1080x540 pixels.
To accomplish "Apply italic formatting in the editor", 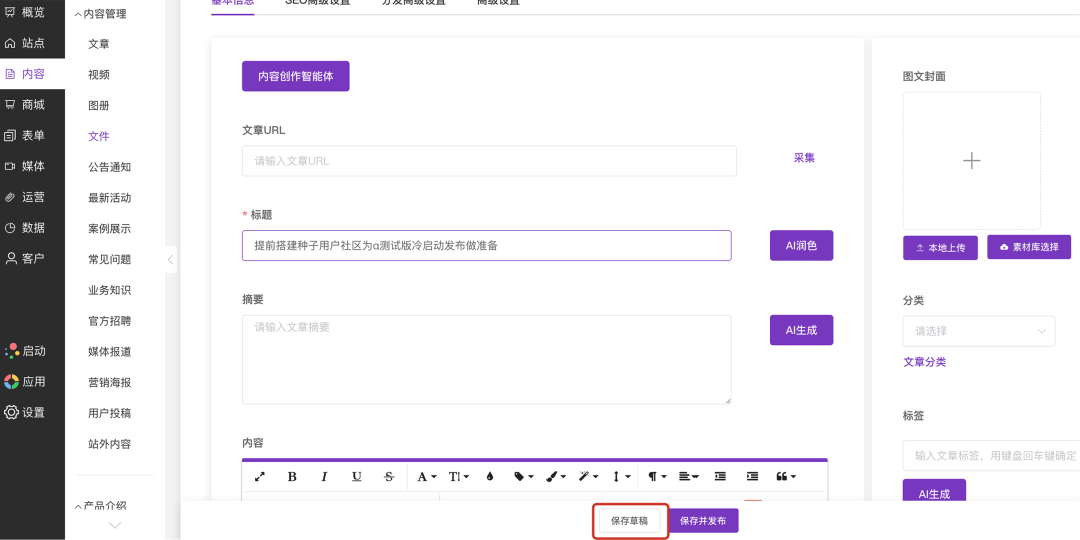I will [x=324, y=477].
